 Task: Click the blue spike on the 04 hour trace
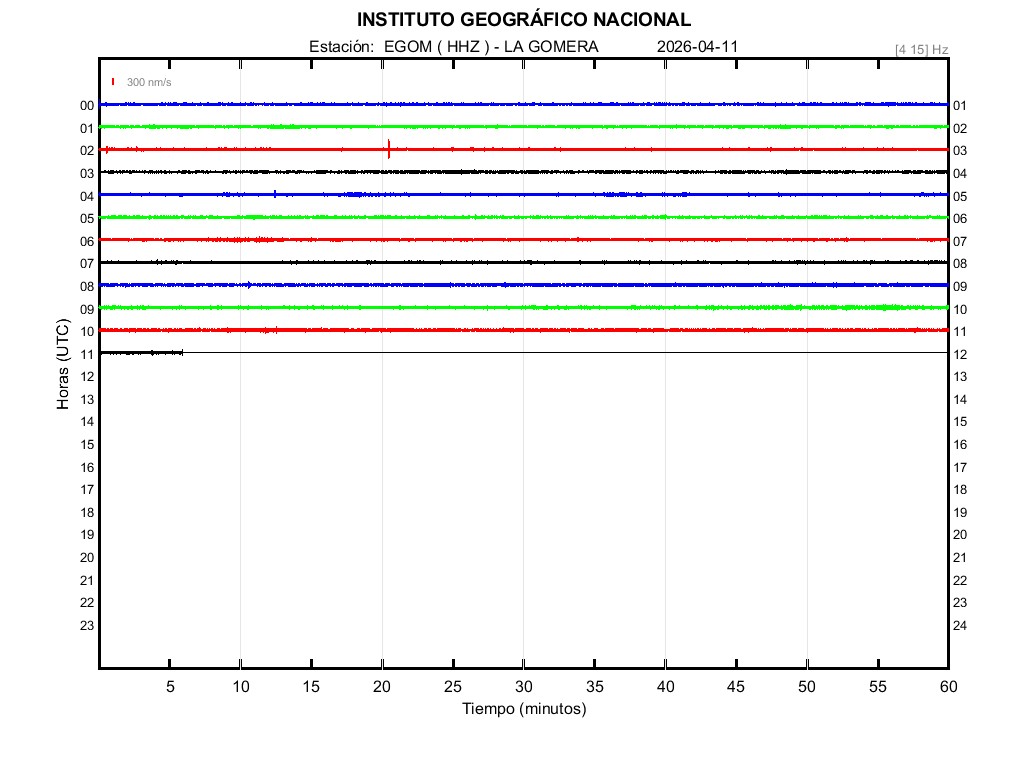[x=275, y=194]
